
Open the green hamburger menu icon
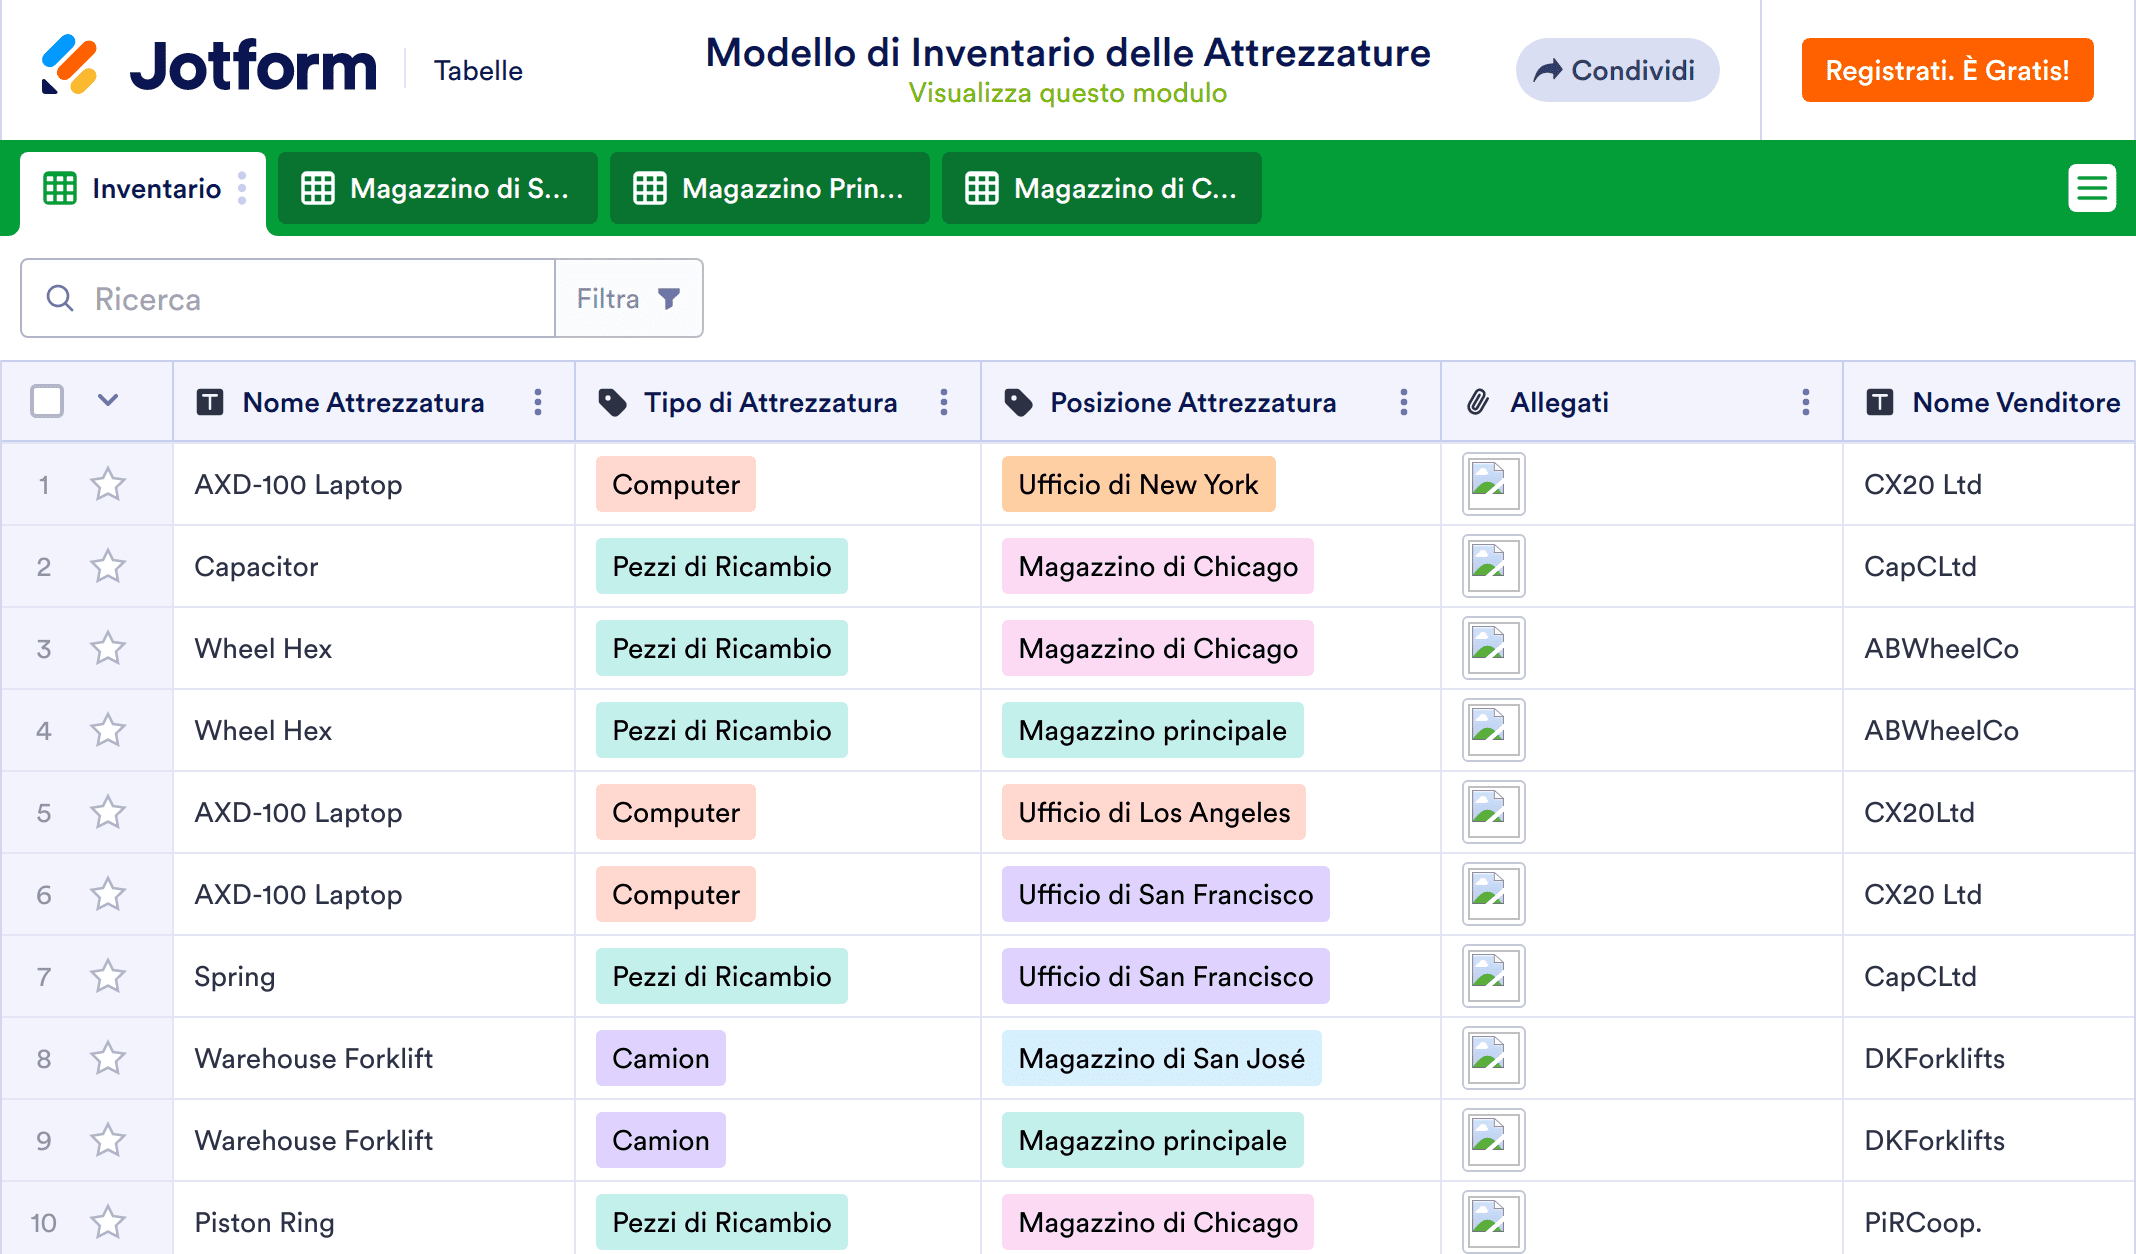click(2091, 188)
